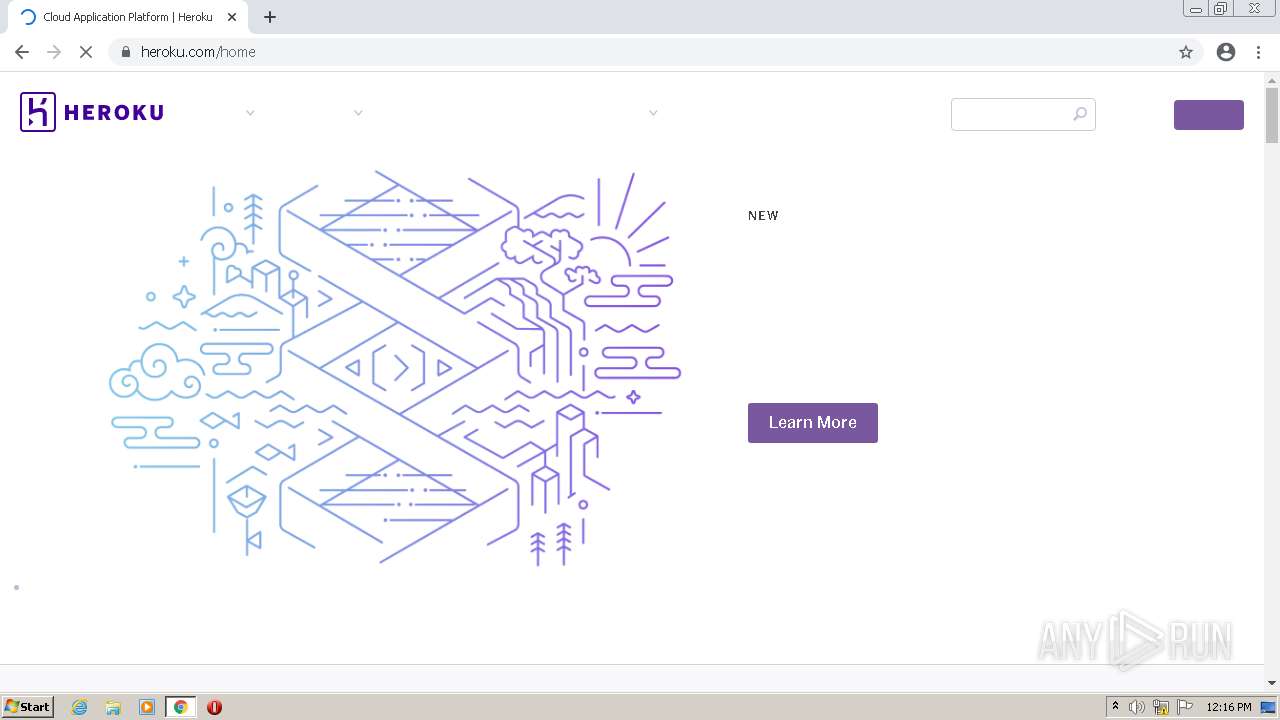The image size is (1280, 720).
Task: Click the NEW label text
Action: coord(763,216)
